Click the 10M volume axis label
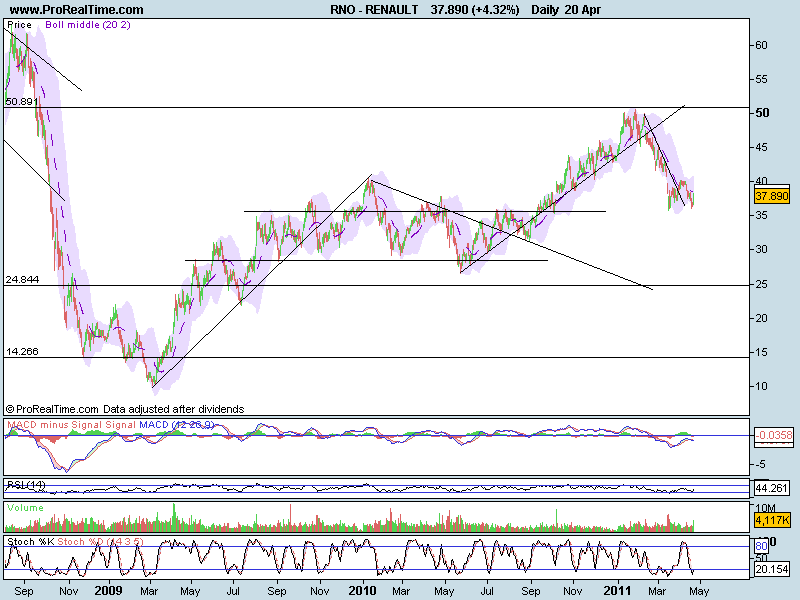Screen dimensions: 800x600 [x=765, y=508]
